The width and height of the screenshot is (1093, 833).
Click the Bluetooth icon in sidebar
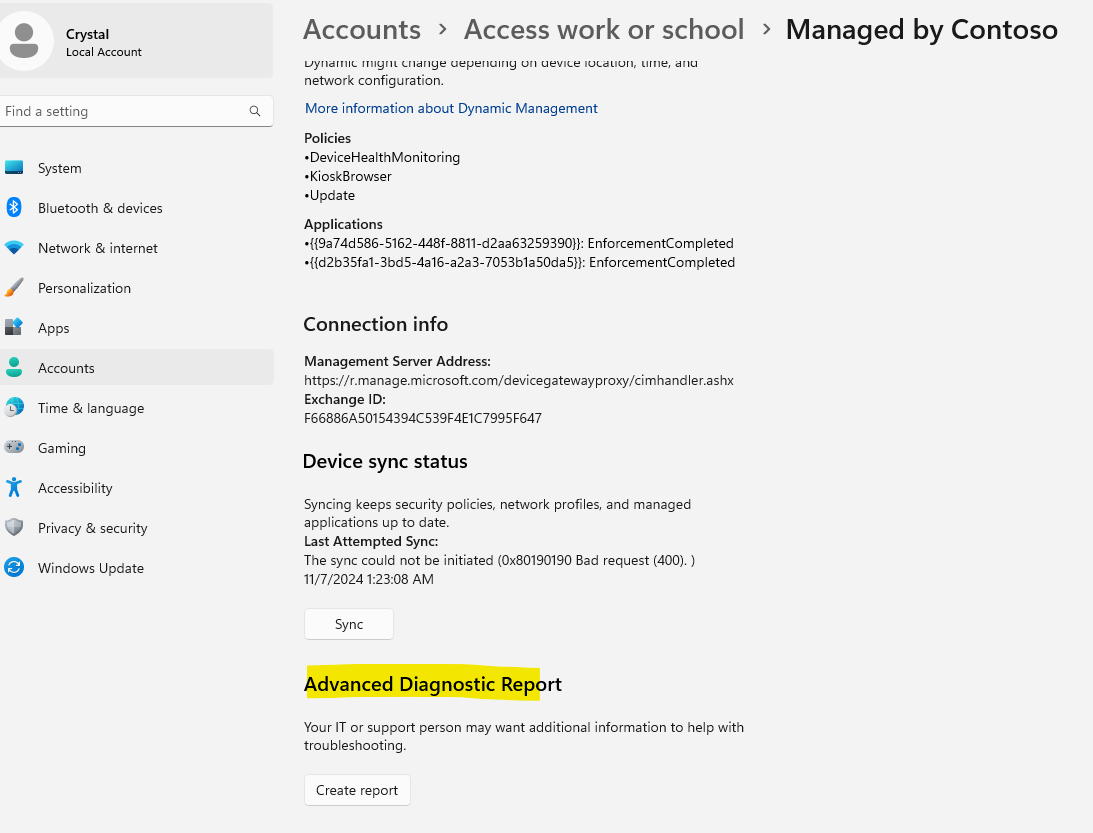click(14, 208)
